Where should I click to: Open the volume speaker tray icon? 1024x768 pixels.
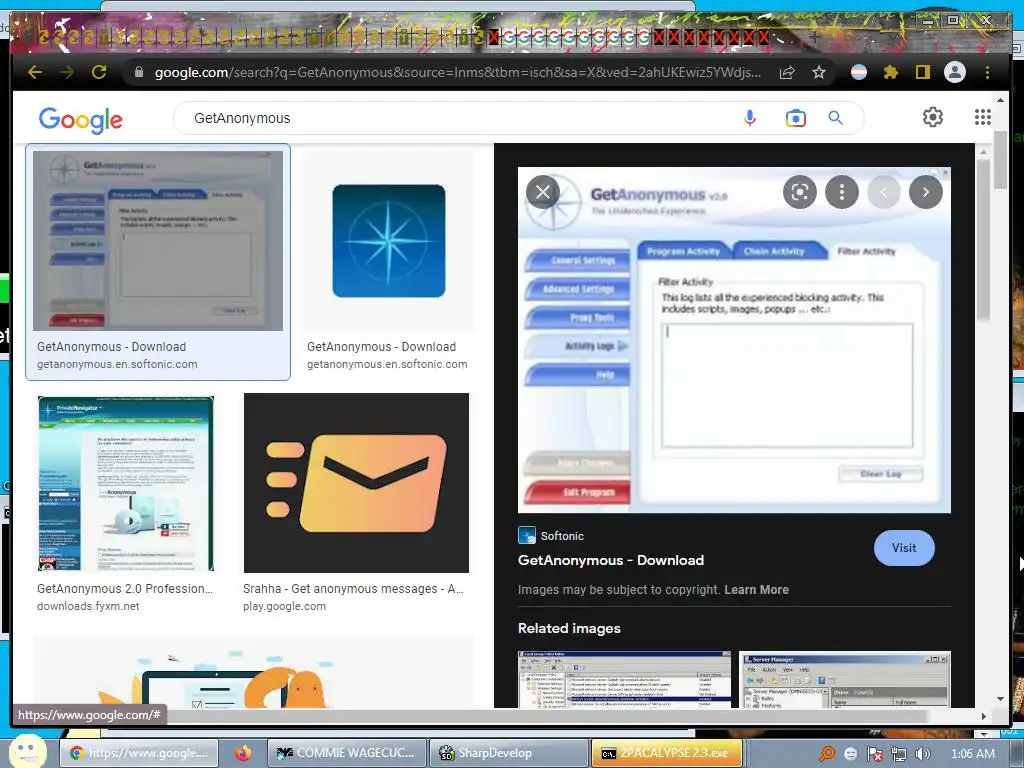tap(923, 754)
